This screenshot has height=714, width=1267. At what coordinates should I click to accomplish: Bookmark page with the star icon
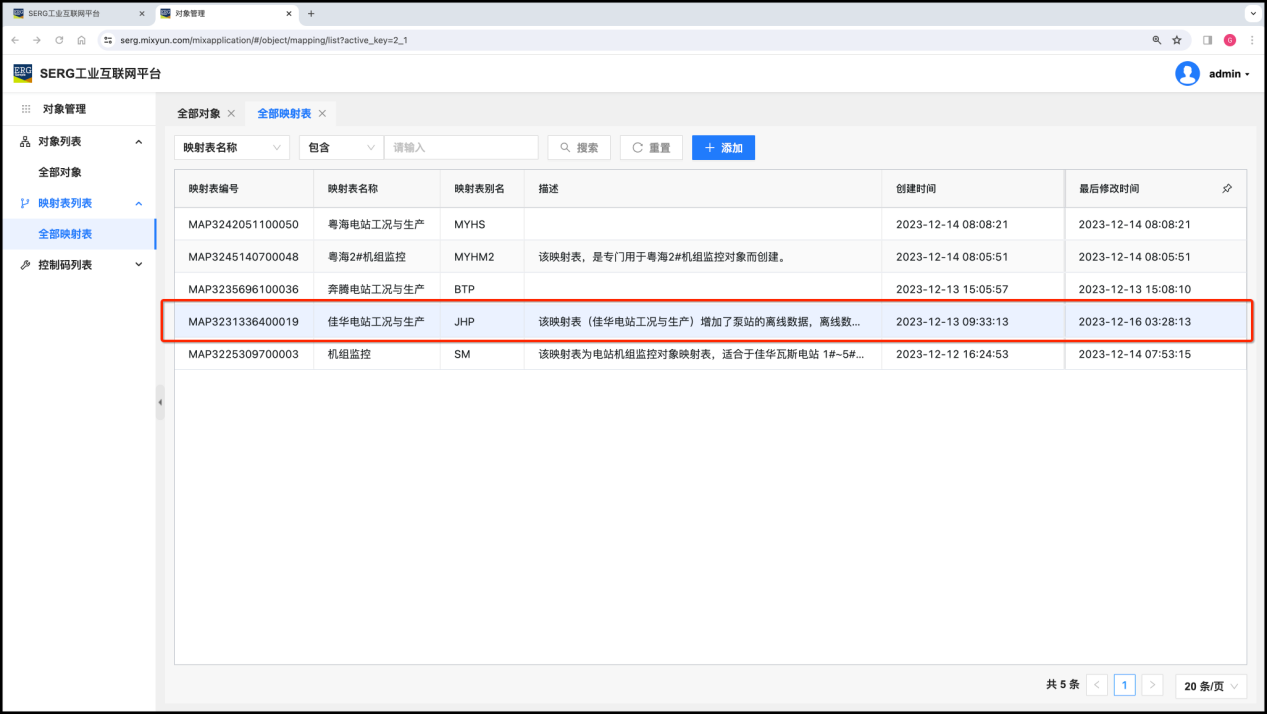[x=1177, y=40]
